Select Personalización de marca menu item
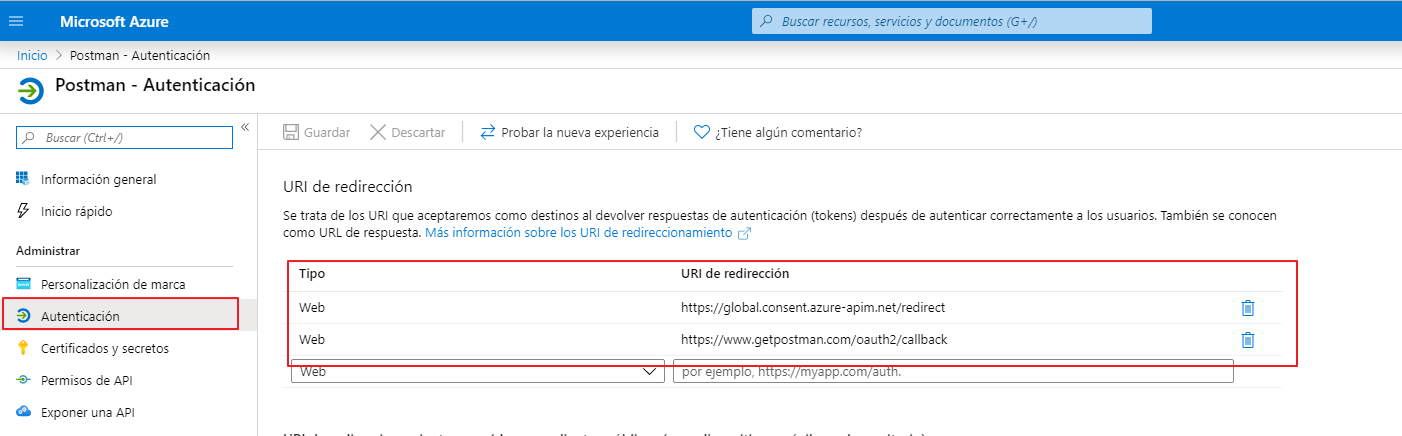Viewport: 1402px width, 436px height. pos(112,285)
